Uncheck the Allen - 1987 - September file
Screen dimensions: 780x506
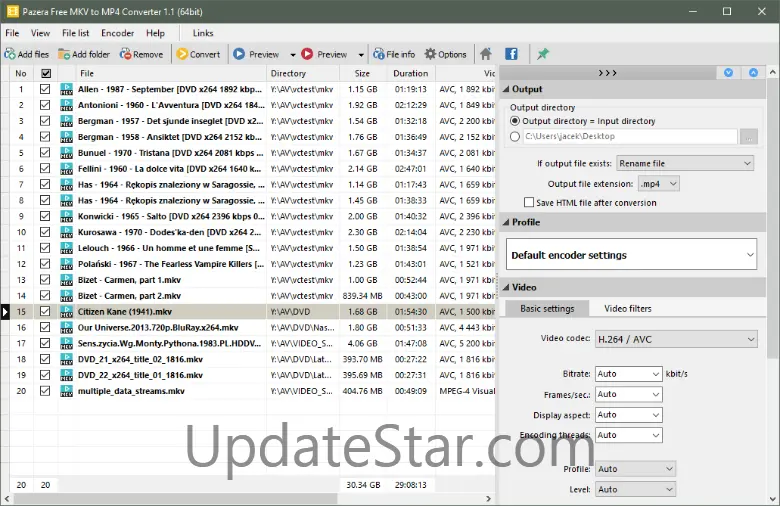pos(45,89)
